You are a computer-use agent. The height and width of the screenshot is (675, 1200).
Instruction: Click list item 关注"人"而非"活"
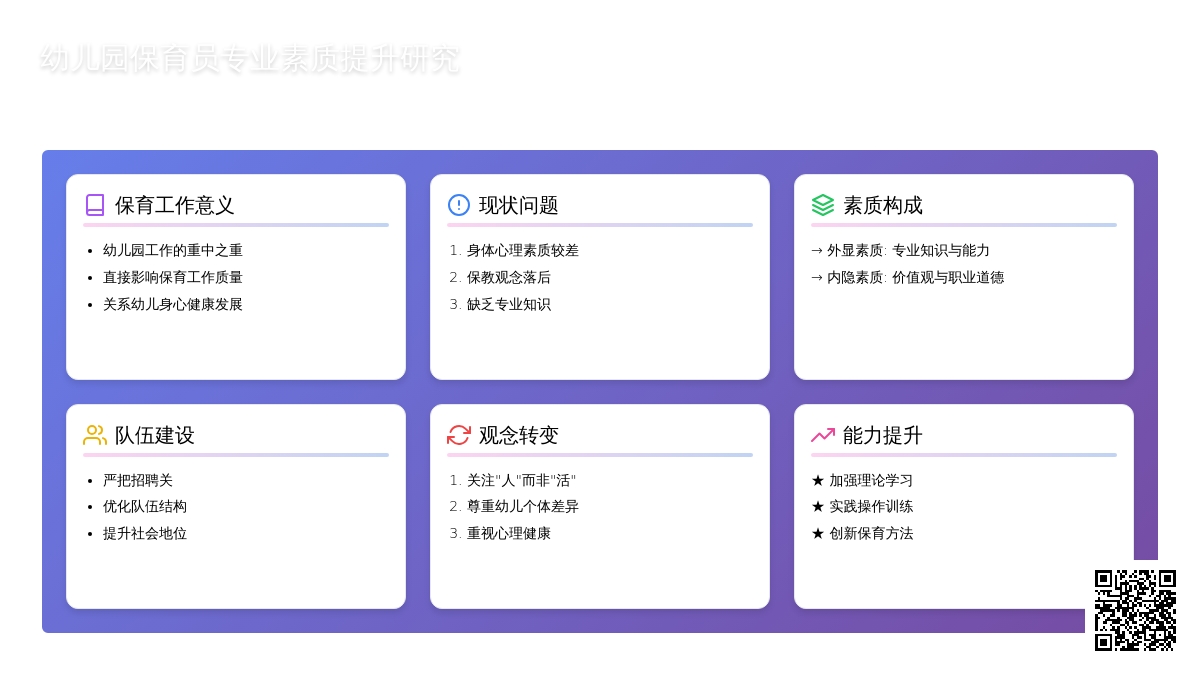coord(522,480)
